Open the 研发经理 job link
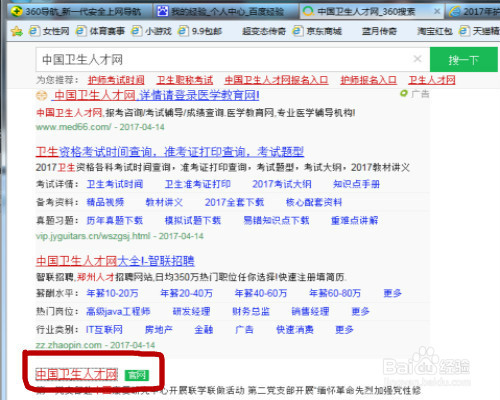Image resolution: width=500 pixels, height=400 pixels. [191, 311]
